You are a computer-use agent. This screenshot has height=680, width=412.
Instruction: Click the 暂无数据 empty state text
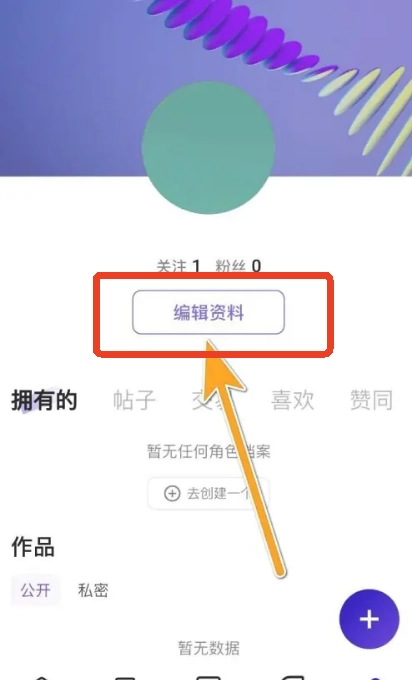click(209, 648)
